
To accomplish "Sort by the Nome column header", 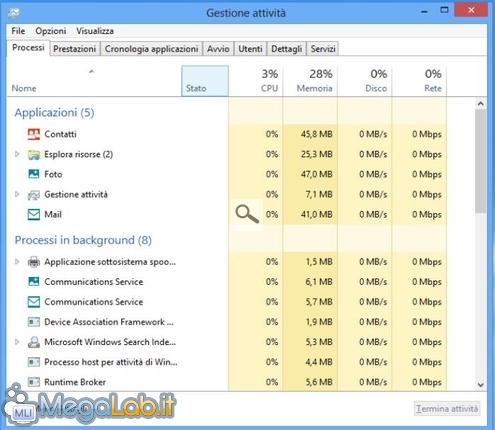I will point(94,81).
